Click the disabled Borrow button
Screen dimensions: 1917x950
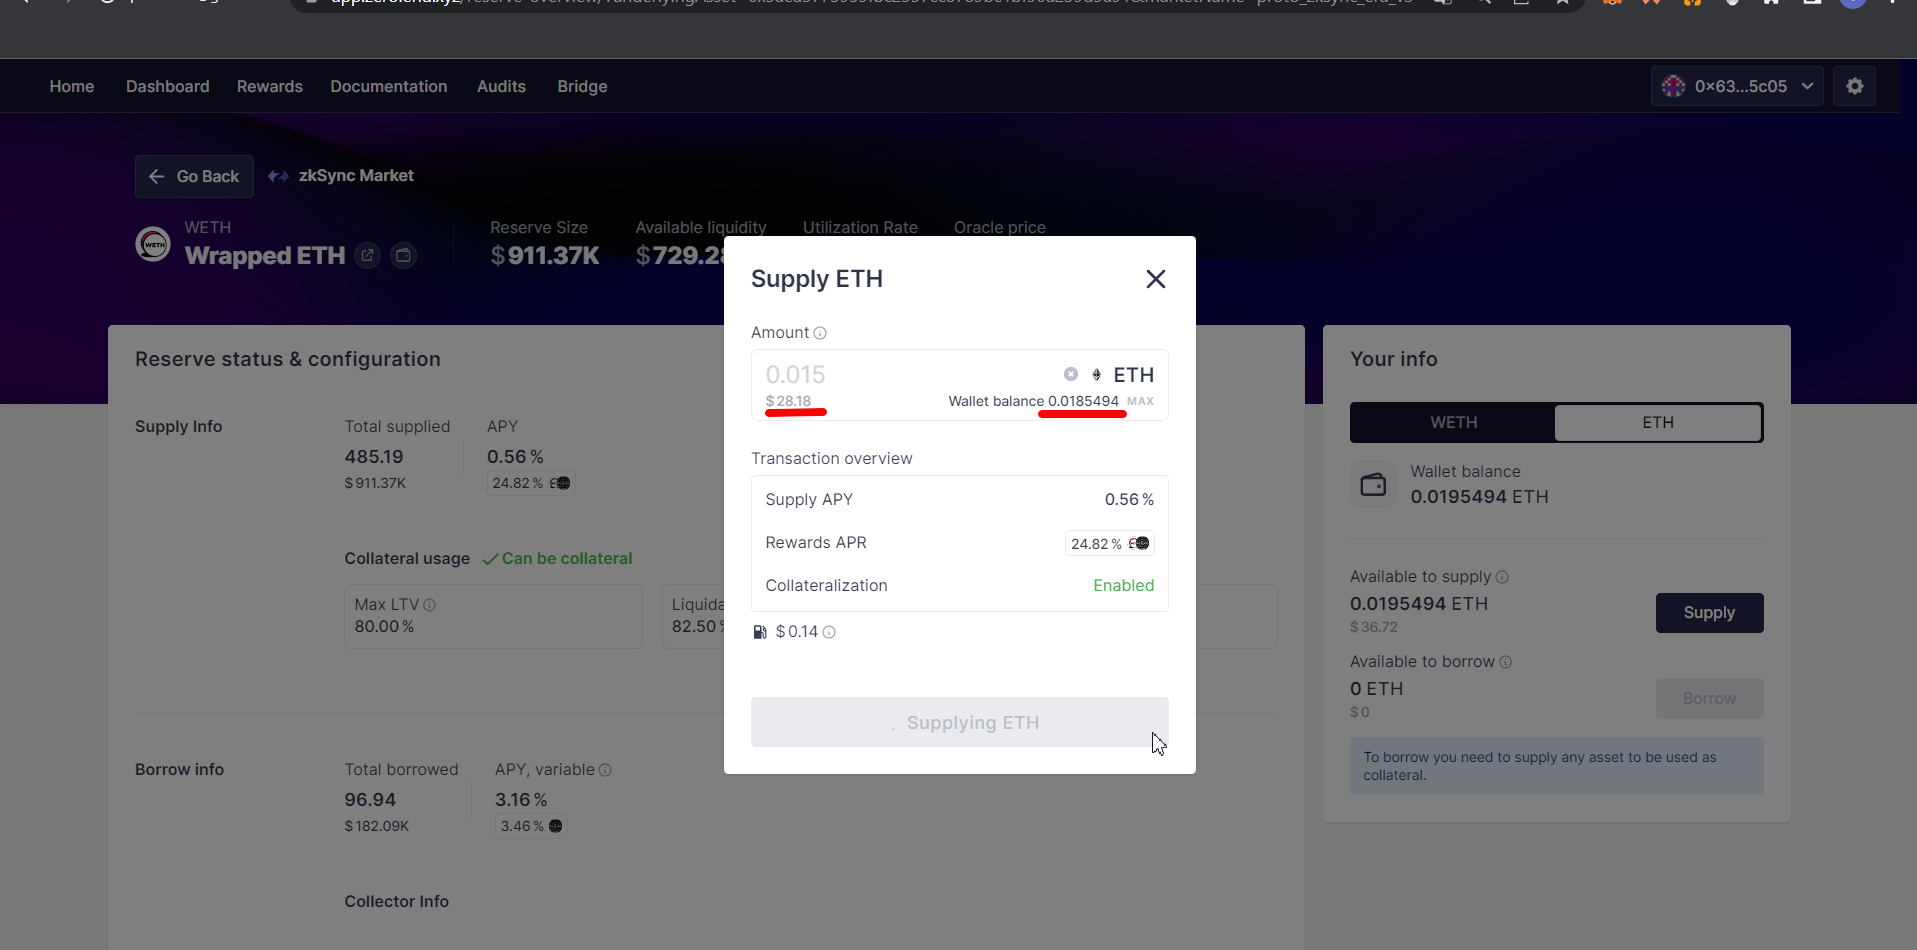[1709, 698]
